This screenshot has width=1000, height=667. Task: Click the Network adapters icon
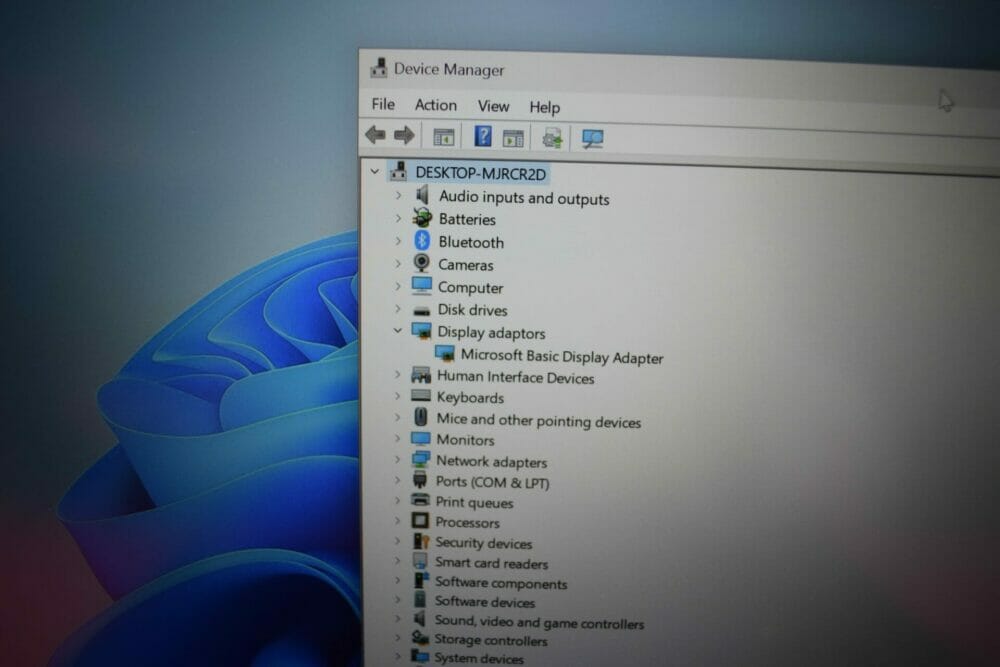[x=421, y=459]
